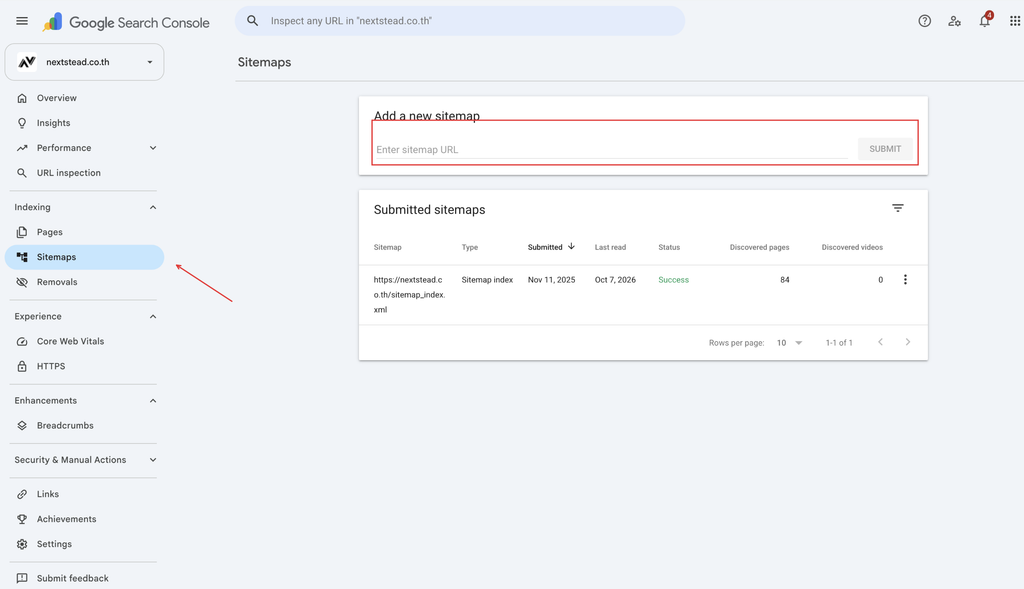Viewport: 1024px width, 589px height.
Task: Click the Breadcrumbs layers icon
Action: pos(22,426)
